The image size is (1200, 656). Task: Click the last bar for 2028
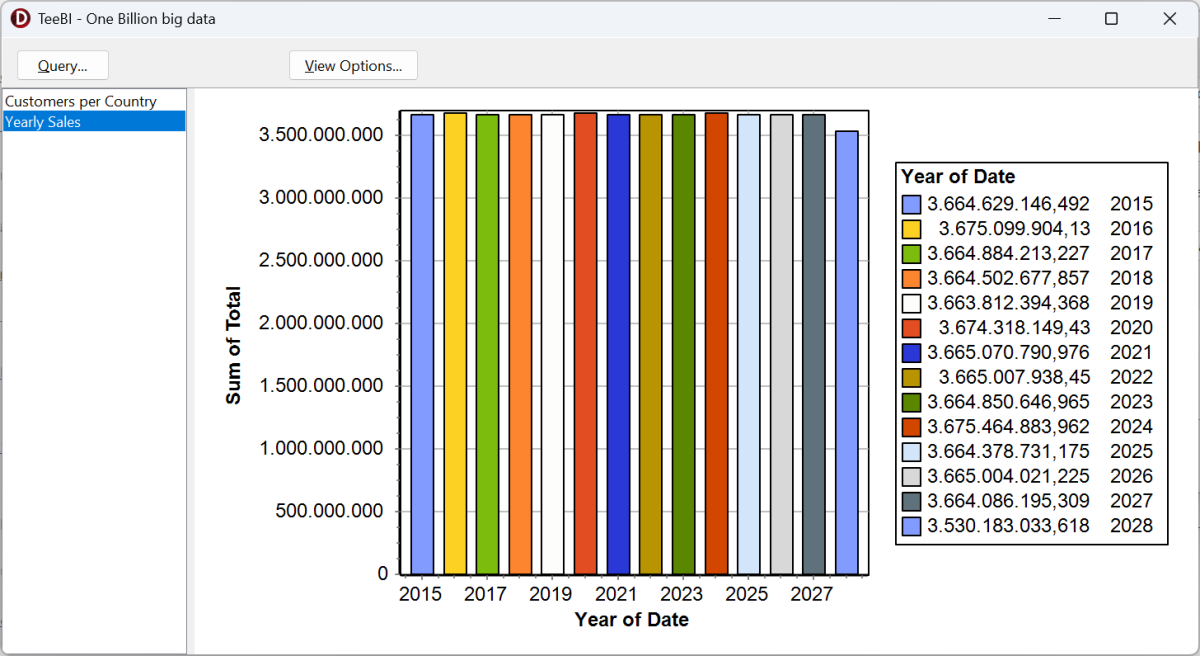click(847, 353)
